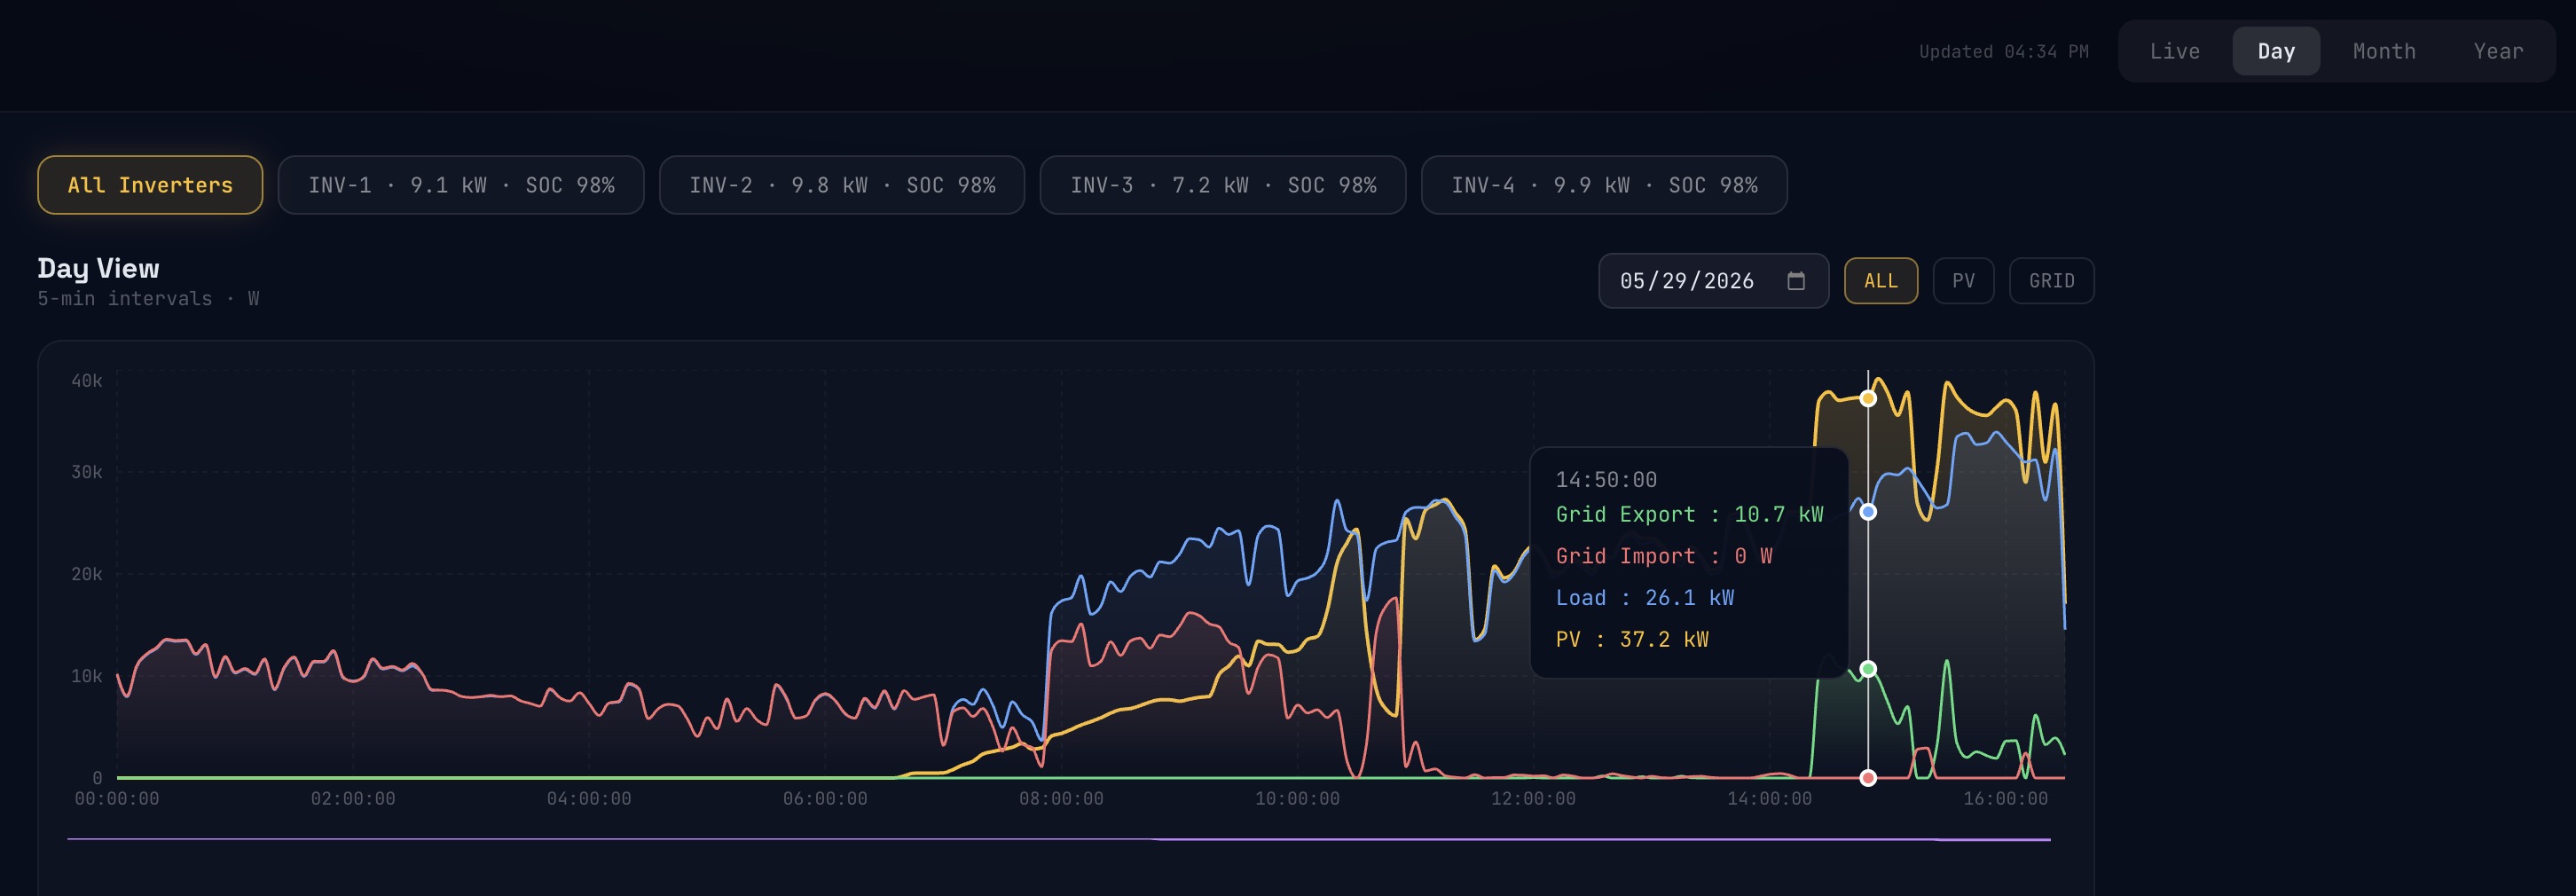Select the yellow PV marker dot on chart

pos(1868,398)
